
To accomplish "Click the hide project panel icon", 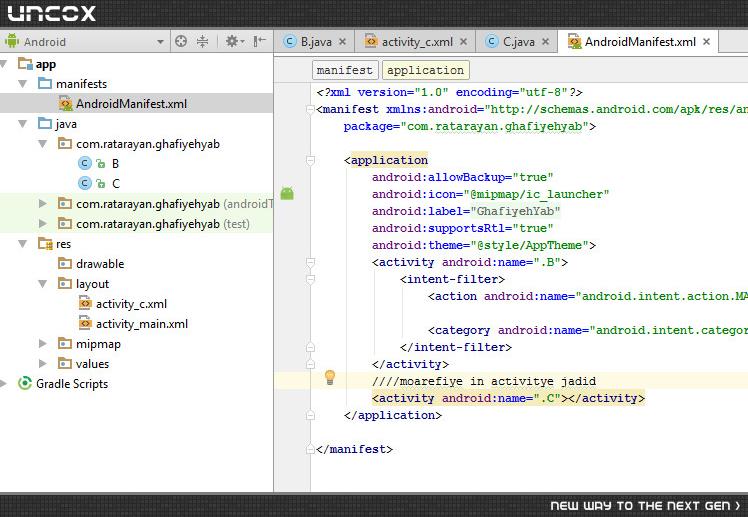I will pos(260,41).
